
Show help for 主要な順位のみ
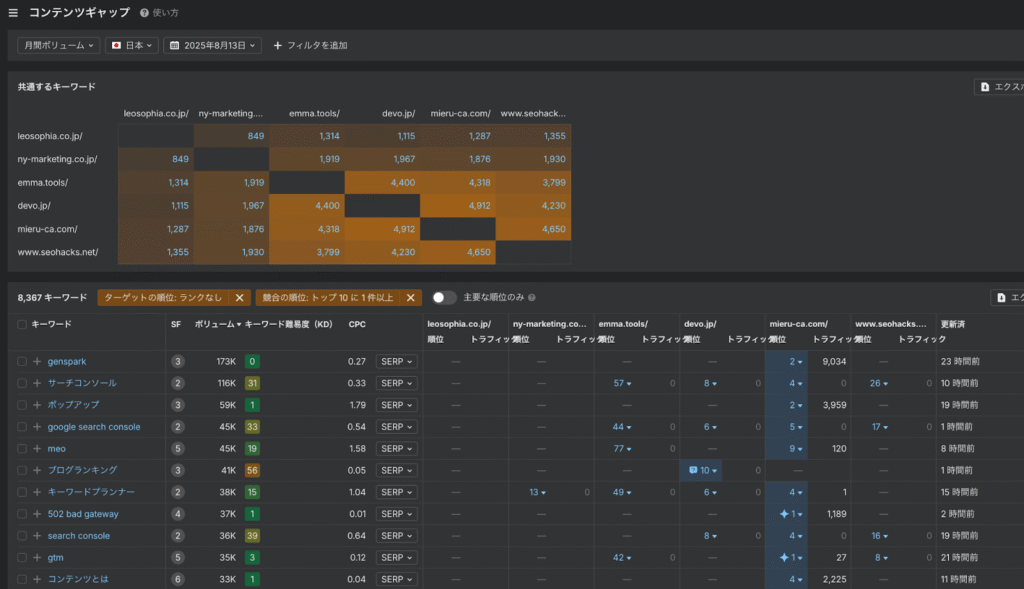click(532, 298)
